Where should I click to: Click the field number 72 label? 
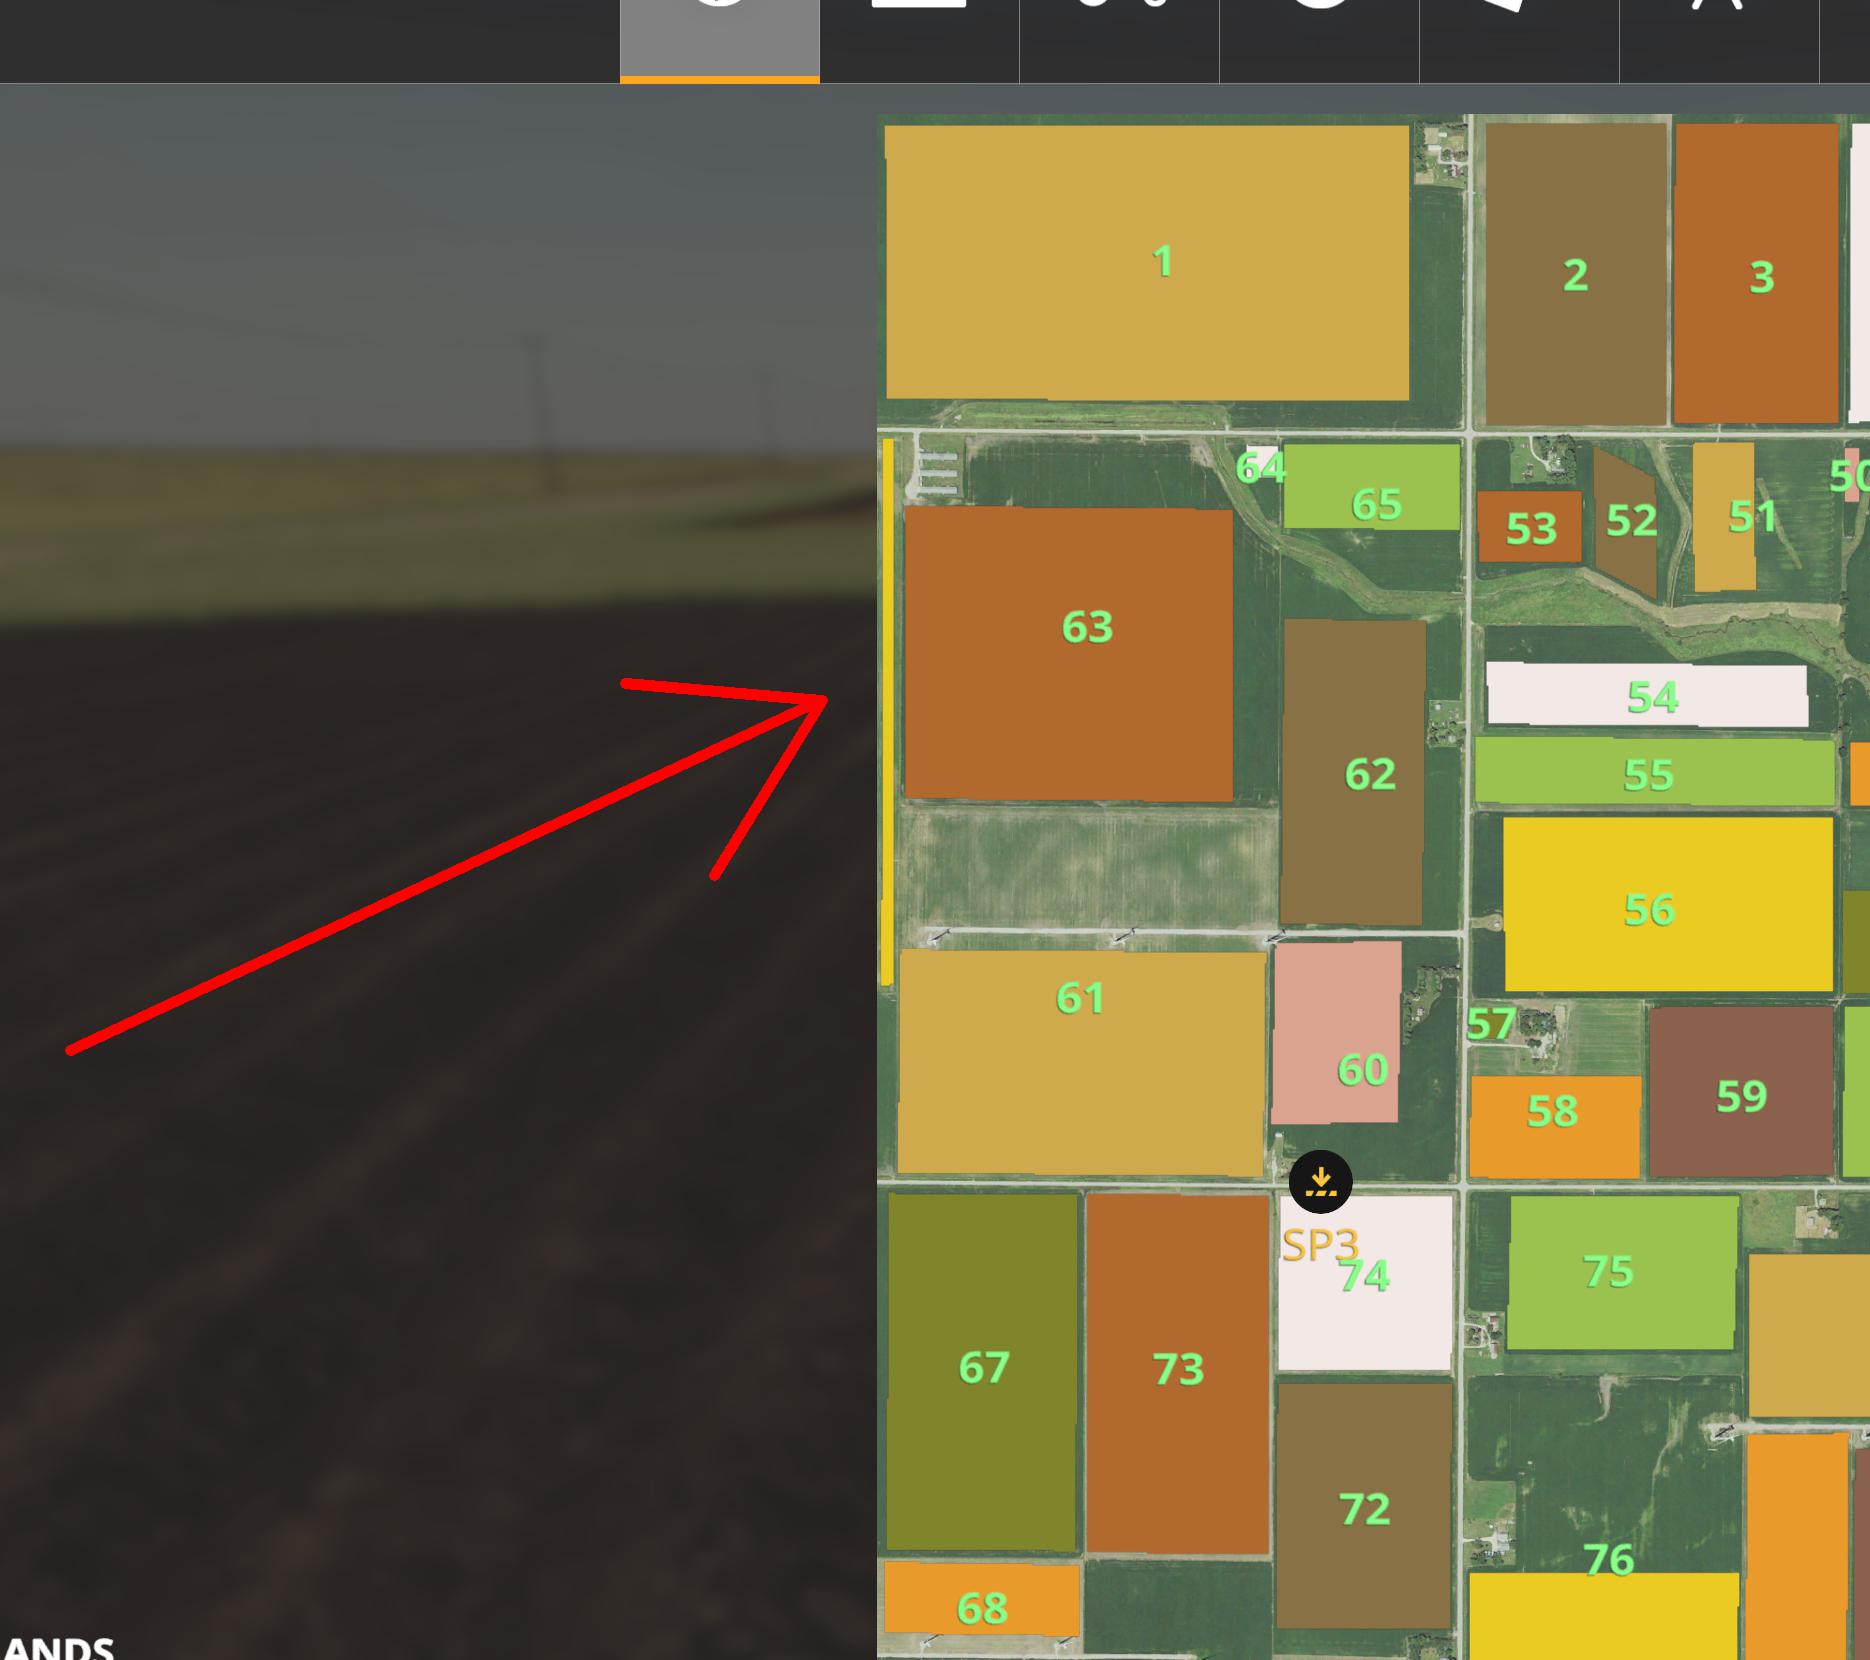1364,1509
